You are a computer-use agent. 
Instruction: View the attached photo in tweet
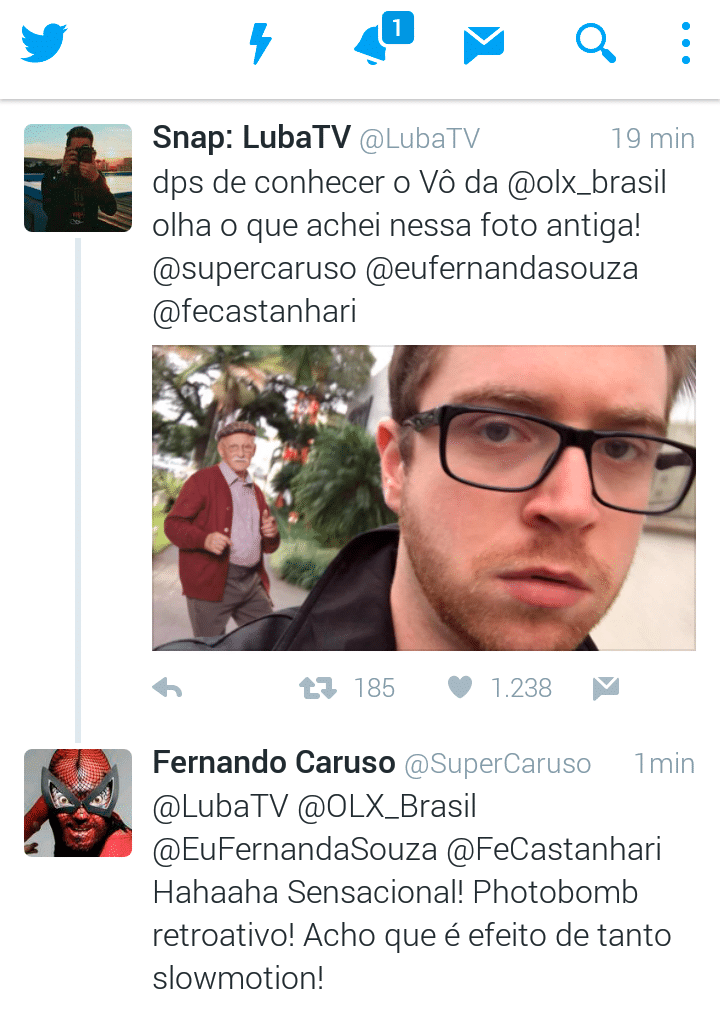[424, 497]
